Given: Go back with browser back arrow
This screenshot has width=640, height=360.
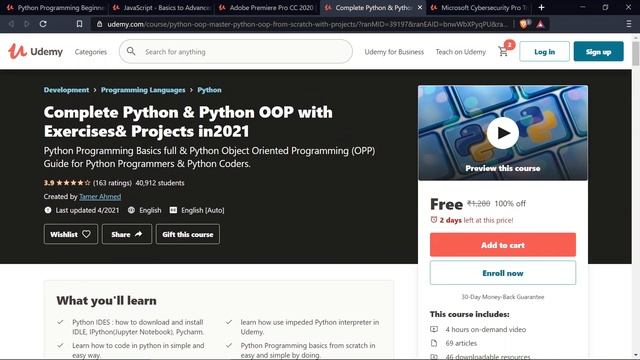Looking at the screenshot, I should pos(11,24).
